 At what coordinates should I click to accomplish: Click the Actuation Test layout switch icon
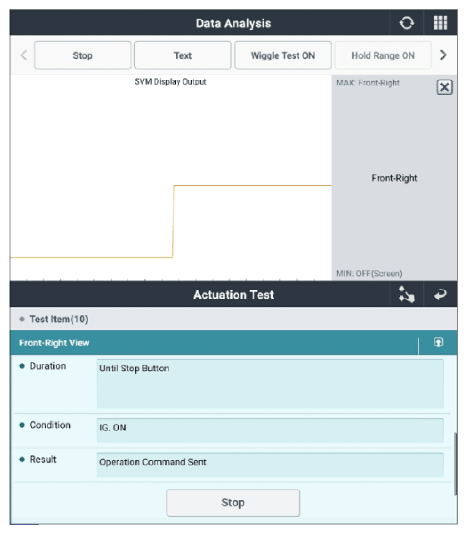click(407, 294)
